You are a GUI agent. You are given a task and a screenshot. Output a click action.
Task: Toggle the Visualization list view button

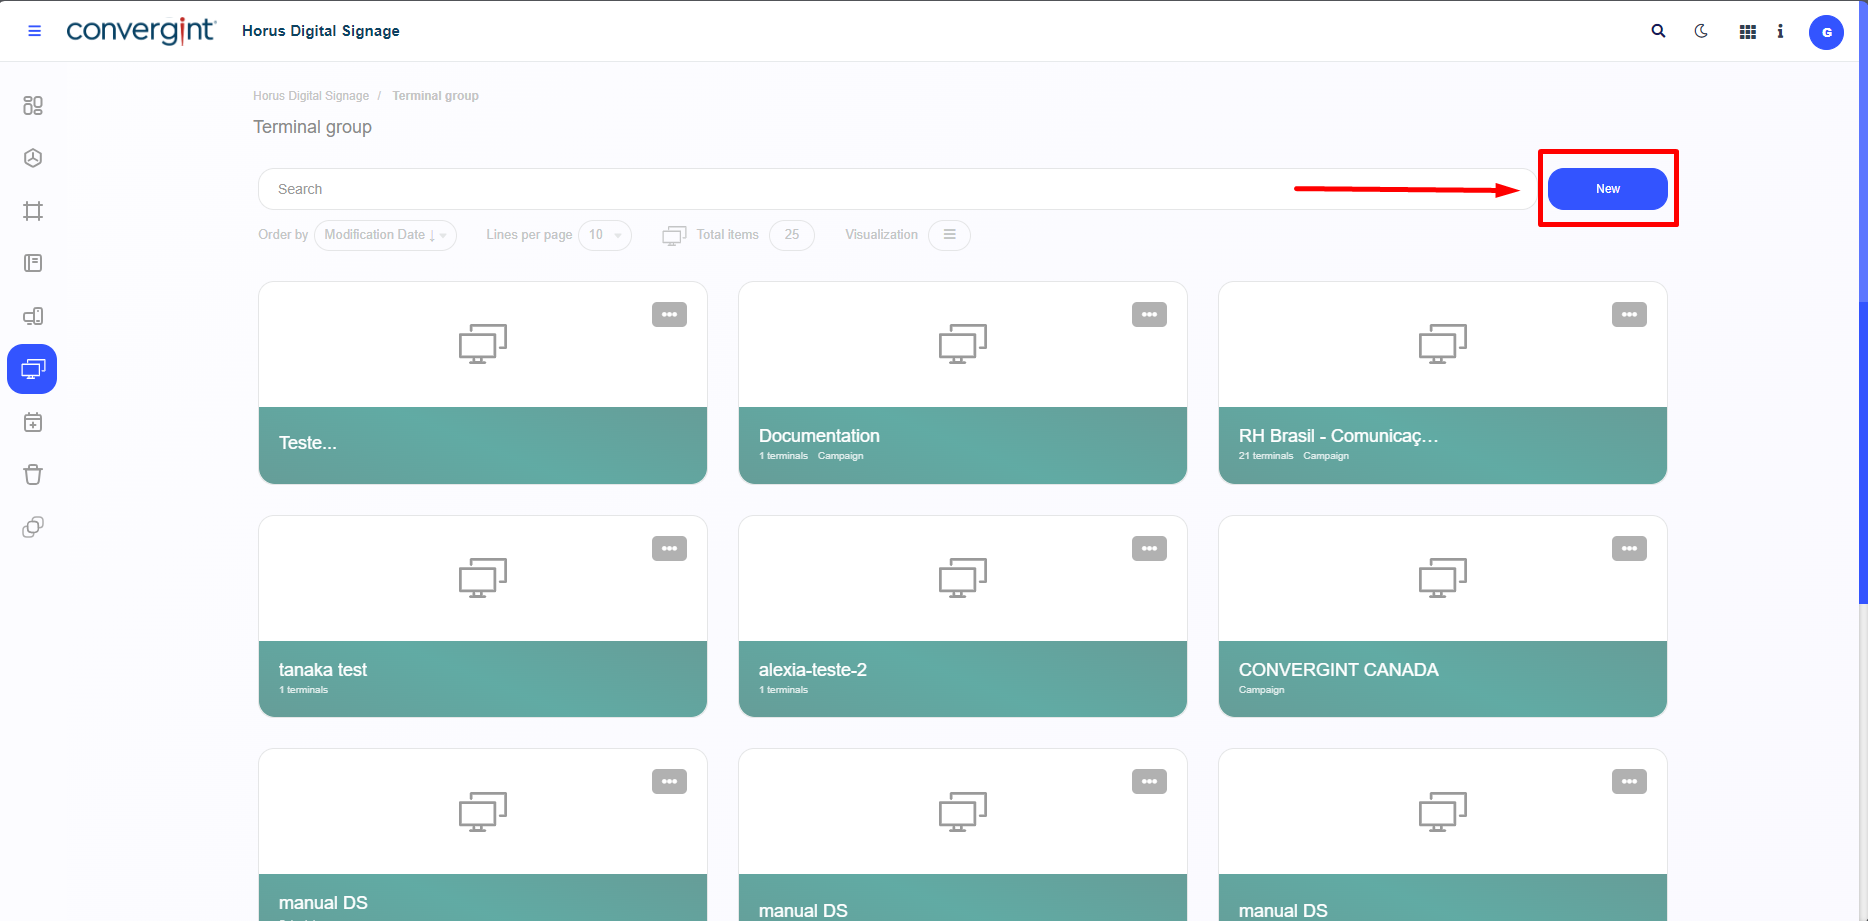click(949, 235)
